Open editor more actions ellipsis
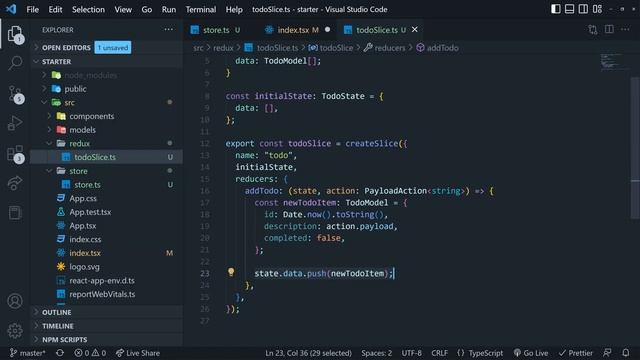The width and height of the screenshot is (640, 360). point(625,29)
